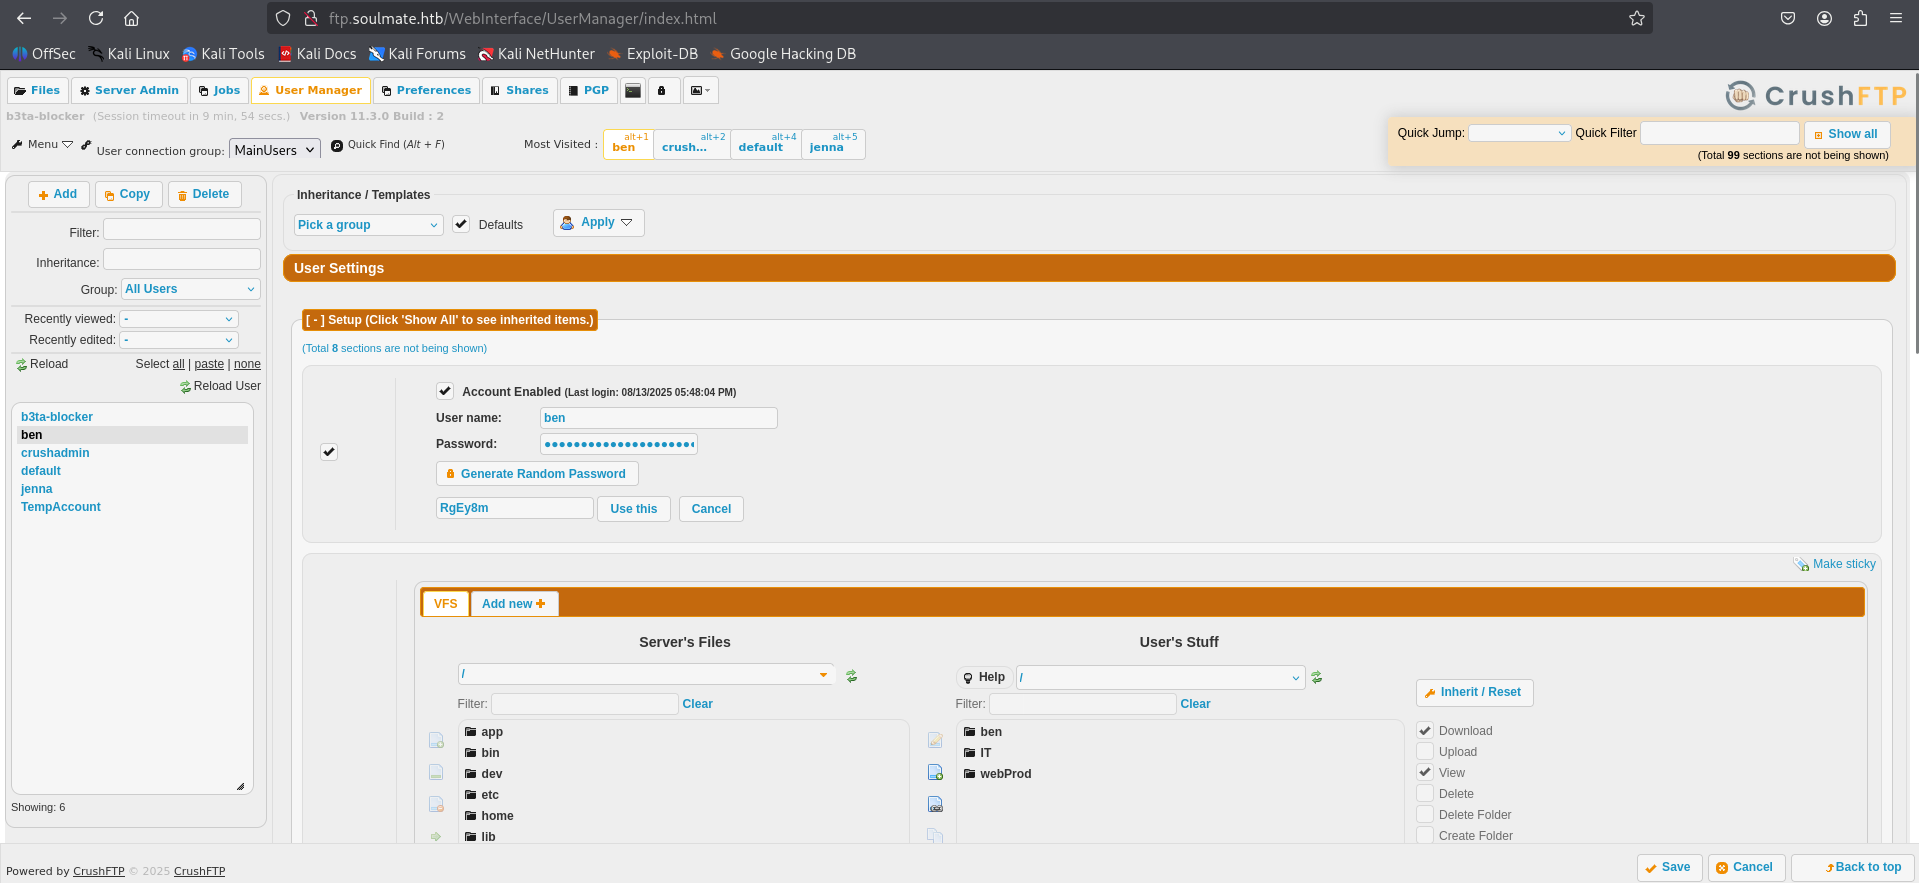
Task: Open the Quick Jump dropdown
Action: (1519, 133)
